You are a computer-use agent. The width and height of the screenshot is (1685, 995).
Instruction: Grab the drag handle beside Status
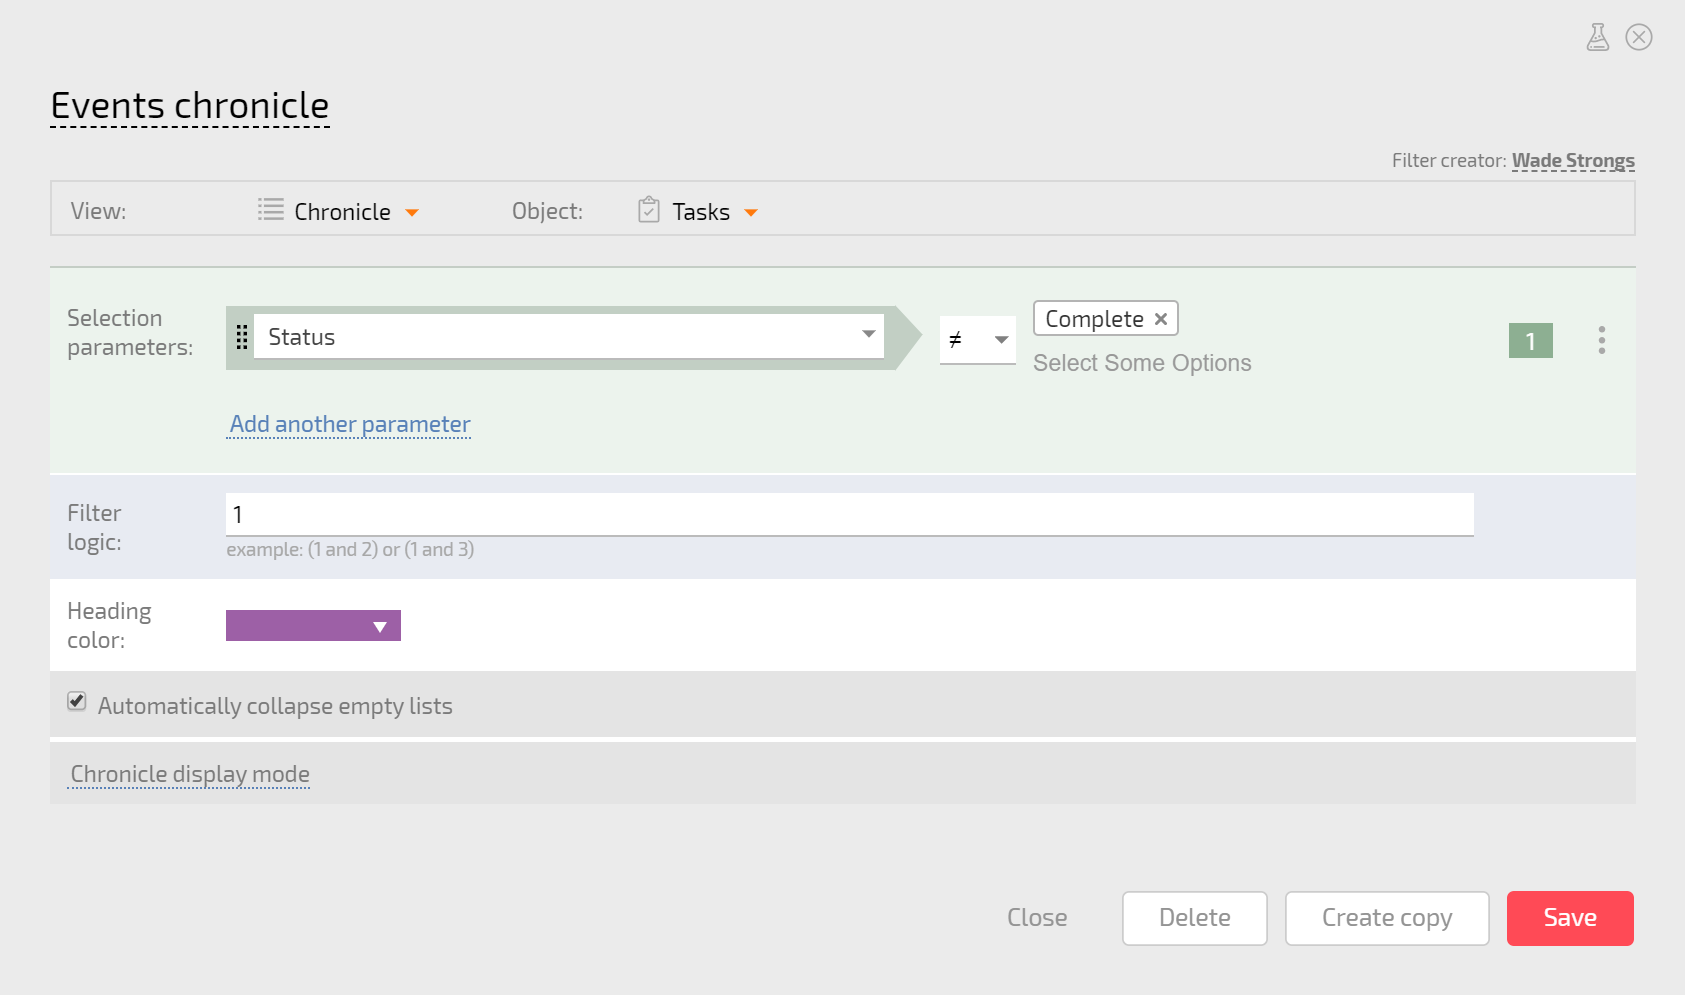coord(241,337)
